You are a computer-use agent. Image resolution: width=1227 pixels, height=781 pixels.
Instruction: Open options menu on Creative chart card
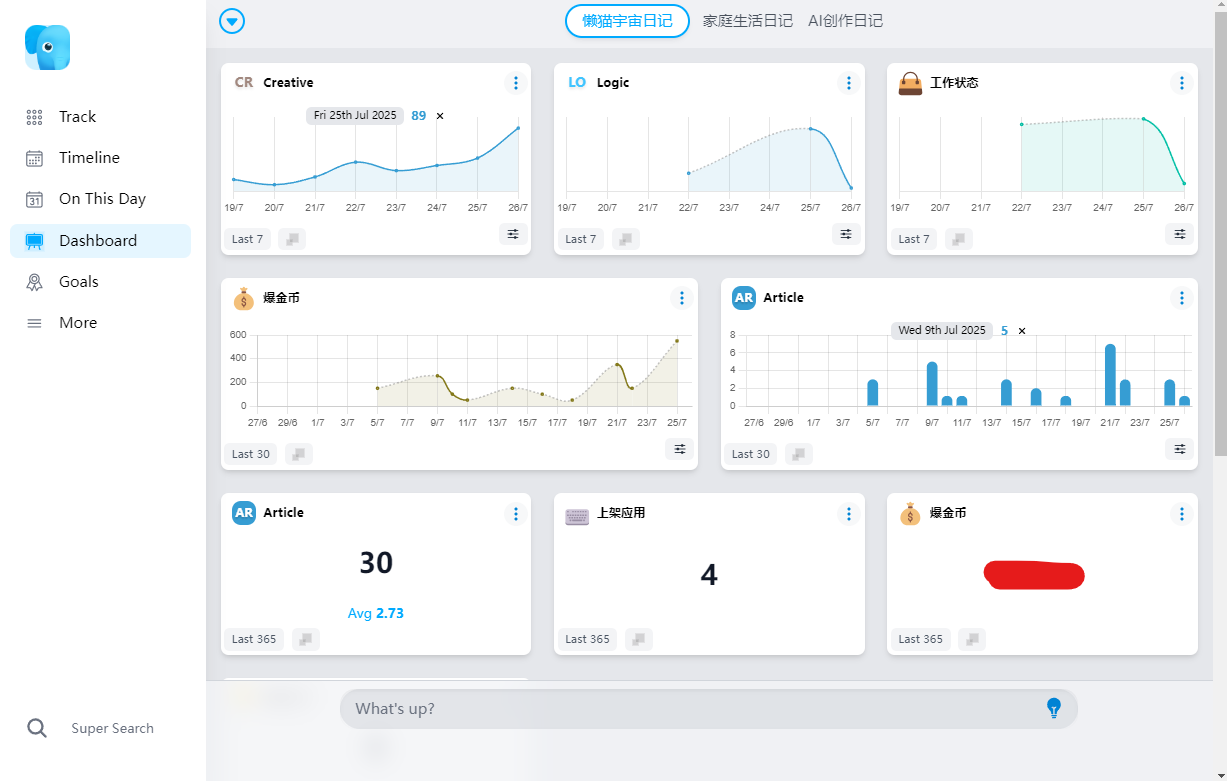pos(515,83)
